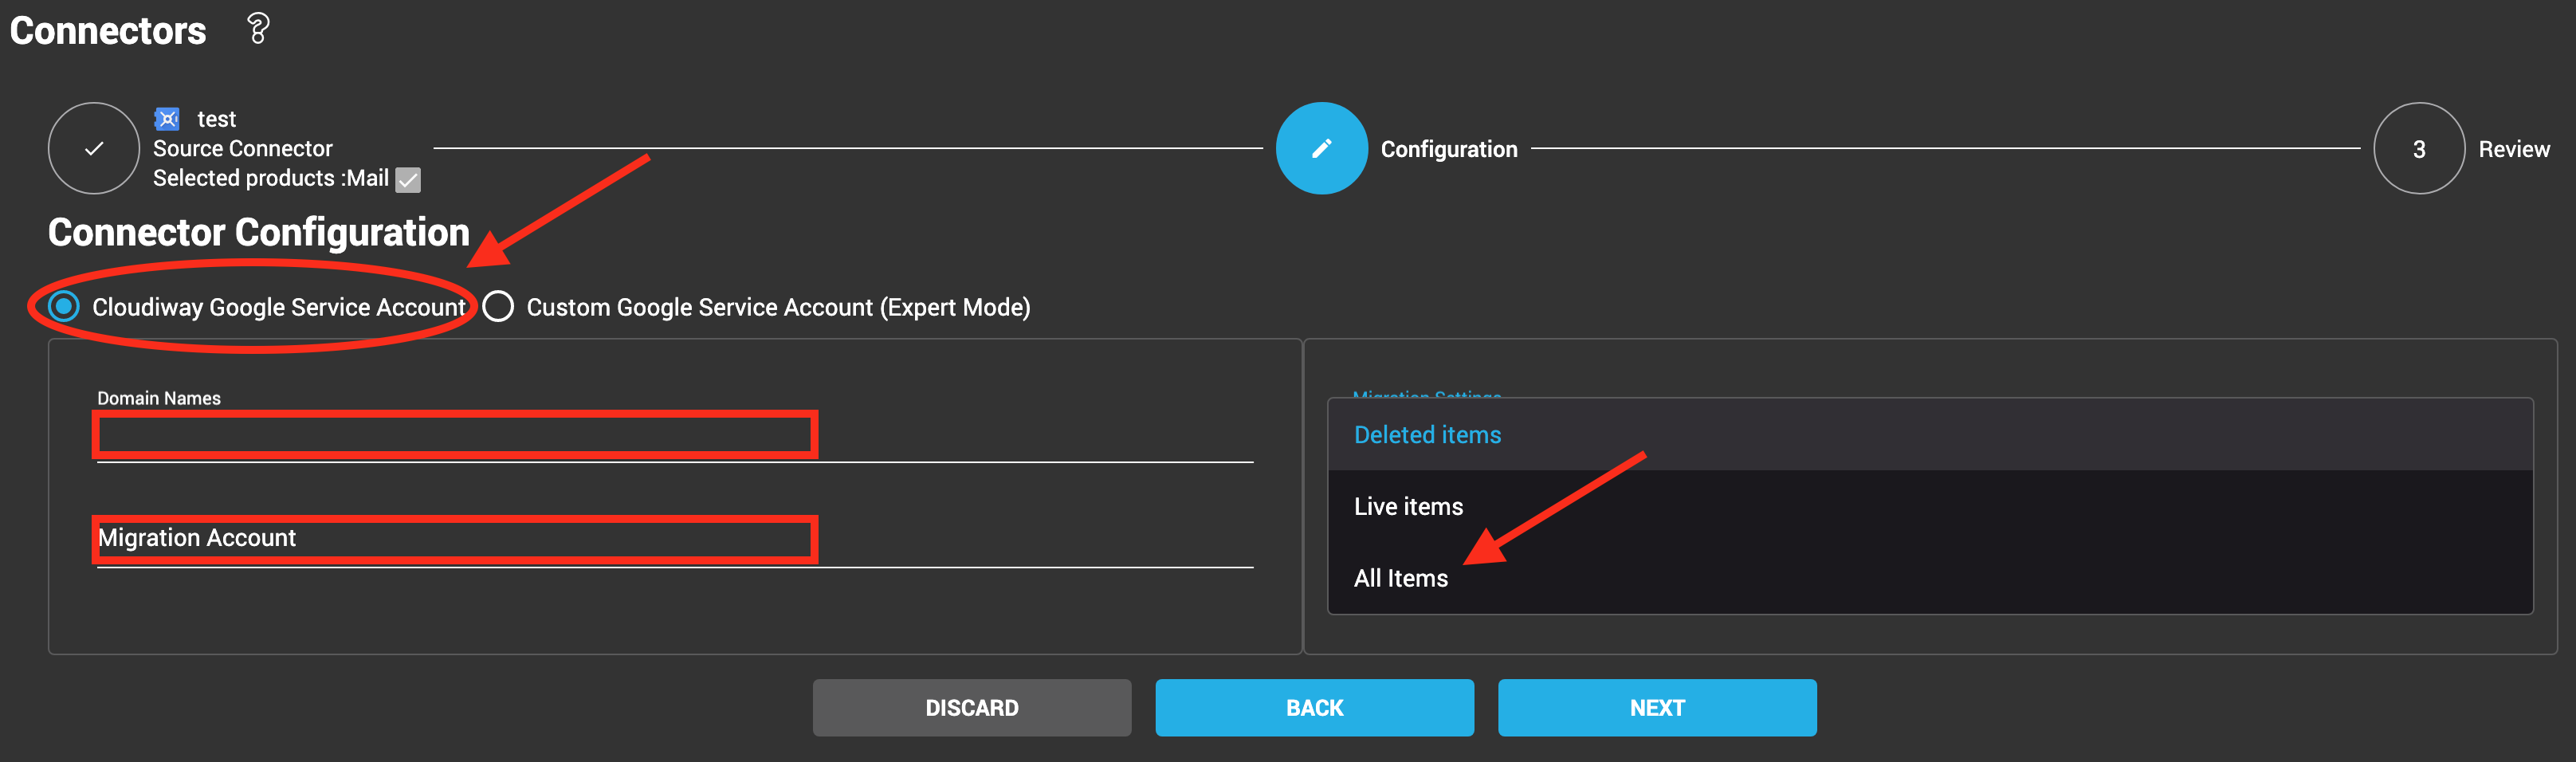Jump to the Review step label
The width and height of the screenshot is (2576, 762).
point(2513,148)
